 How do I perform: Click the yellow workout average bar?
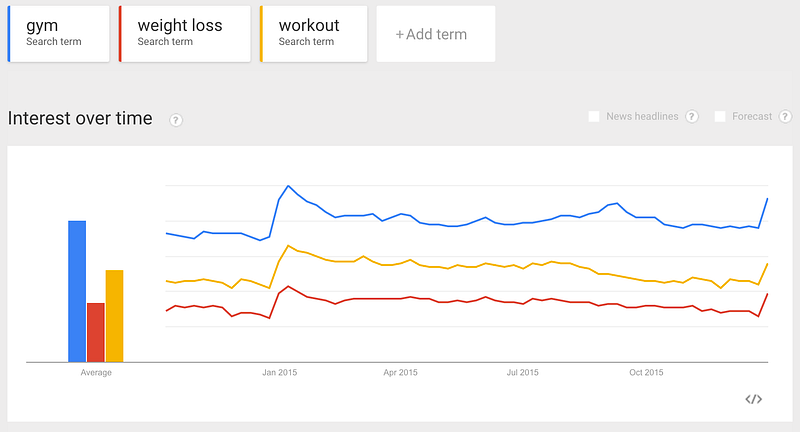(x=114, y=316)
